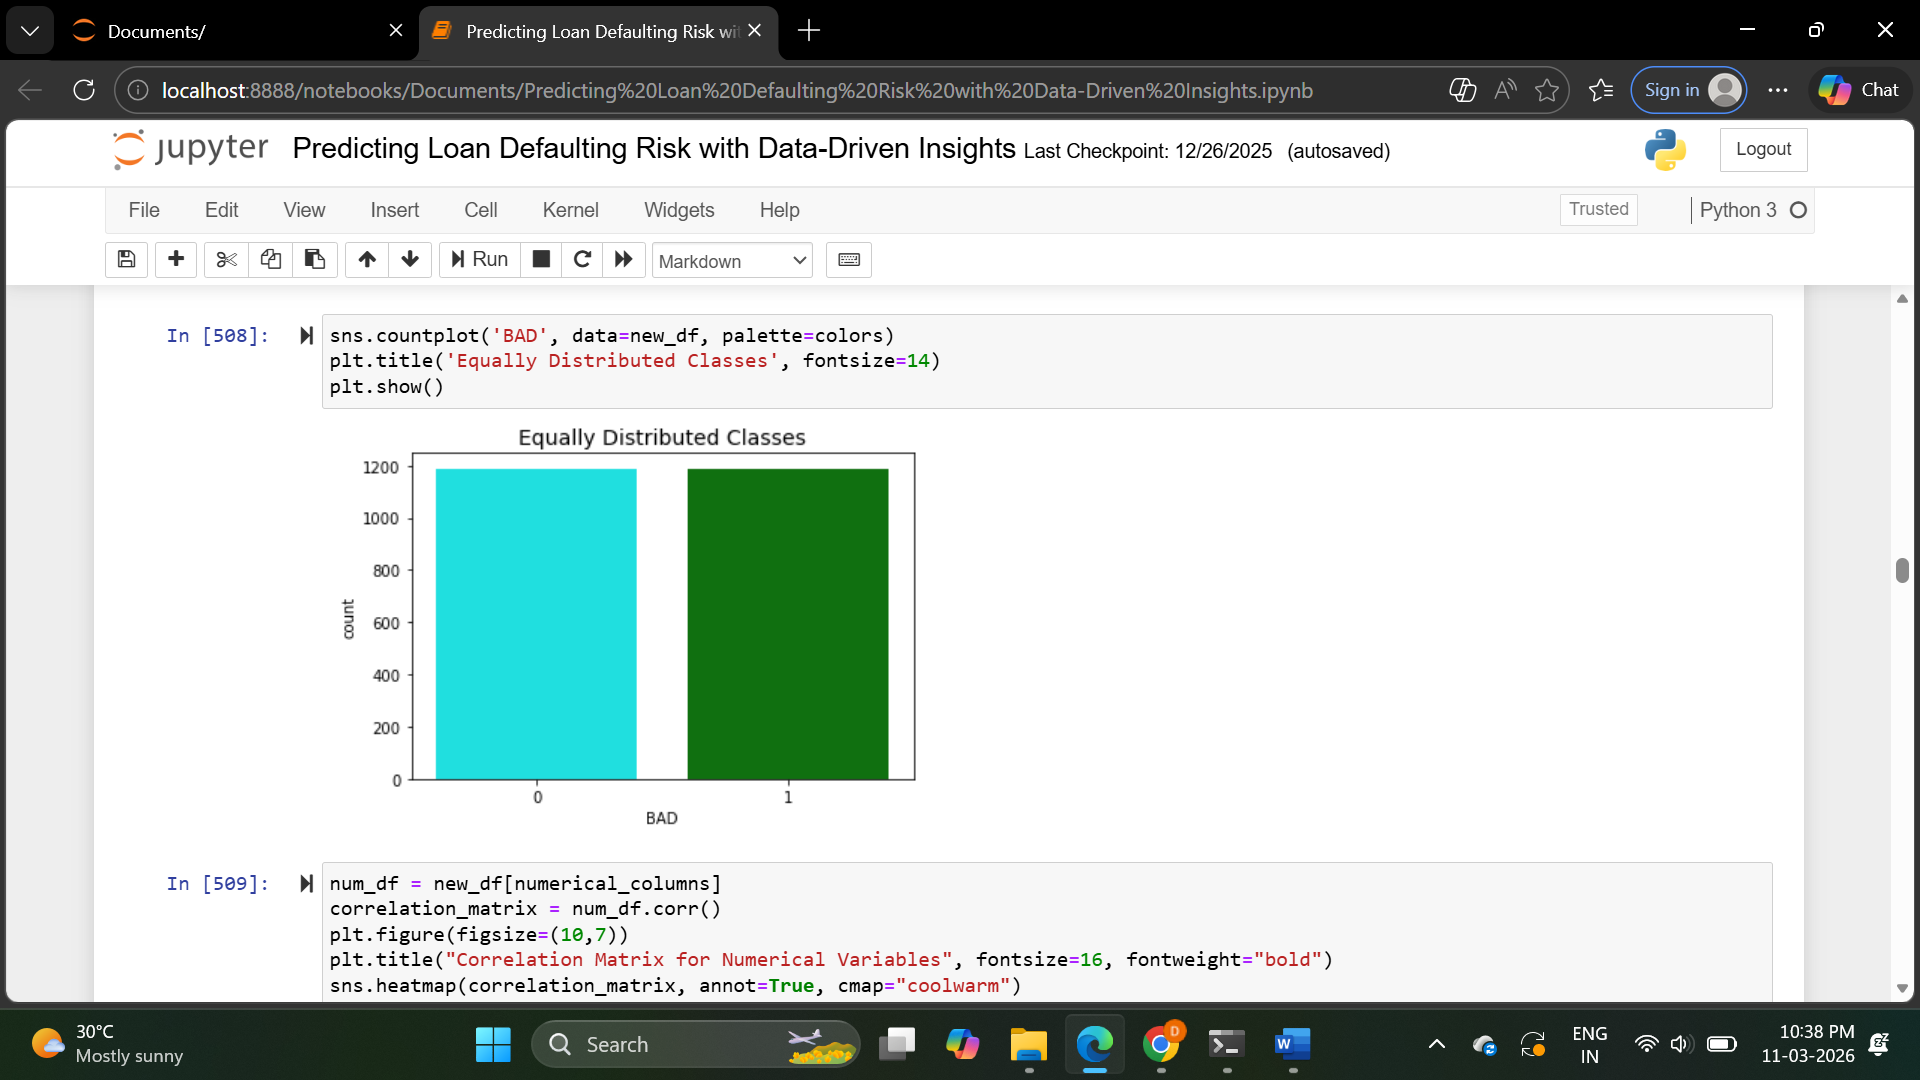Open Word from the taskbar

coord(1292,1045)
